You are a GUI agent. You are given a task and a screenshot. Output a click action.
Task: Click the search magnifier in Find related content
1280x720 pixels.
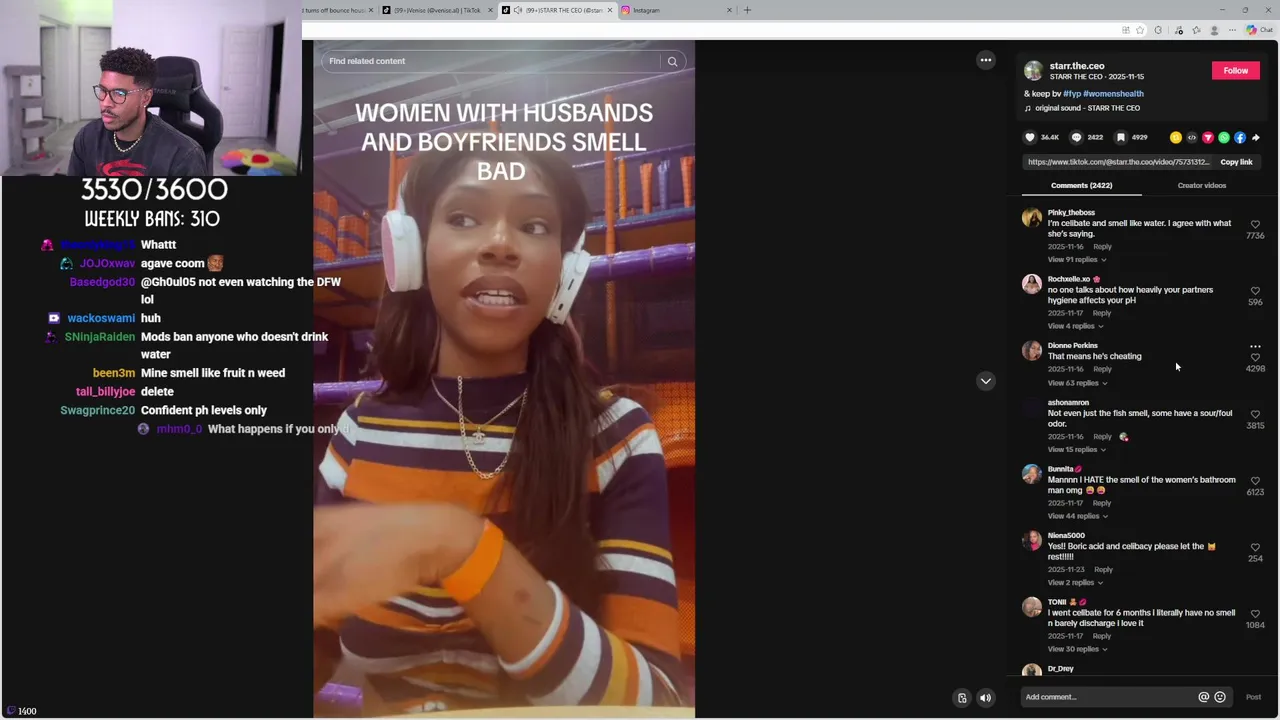(x=672, y=61)
